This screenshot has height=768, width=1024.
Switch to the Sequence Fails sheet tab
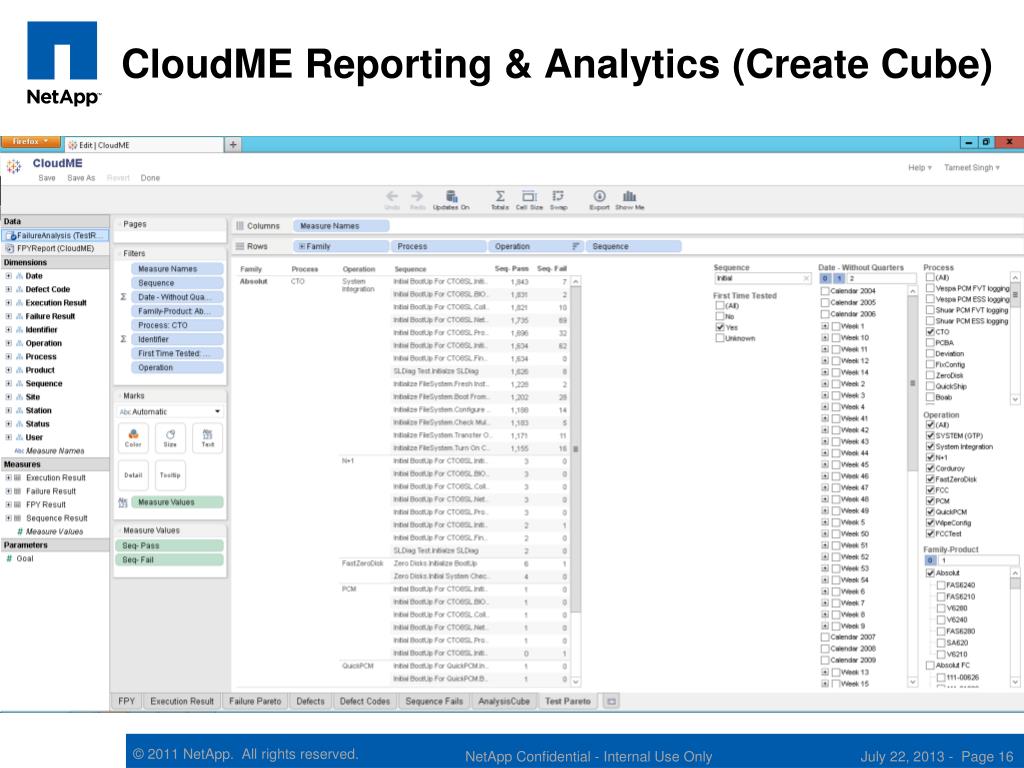pos(434,701)
